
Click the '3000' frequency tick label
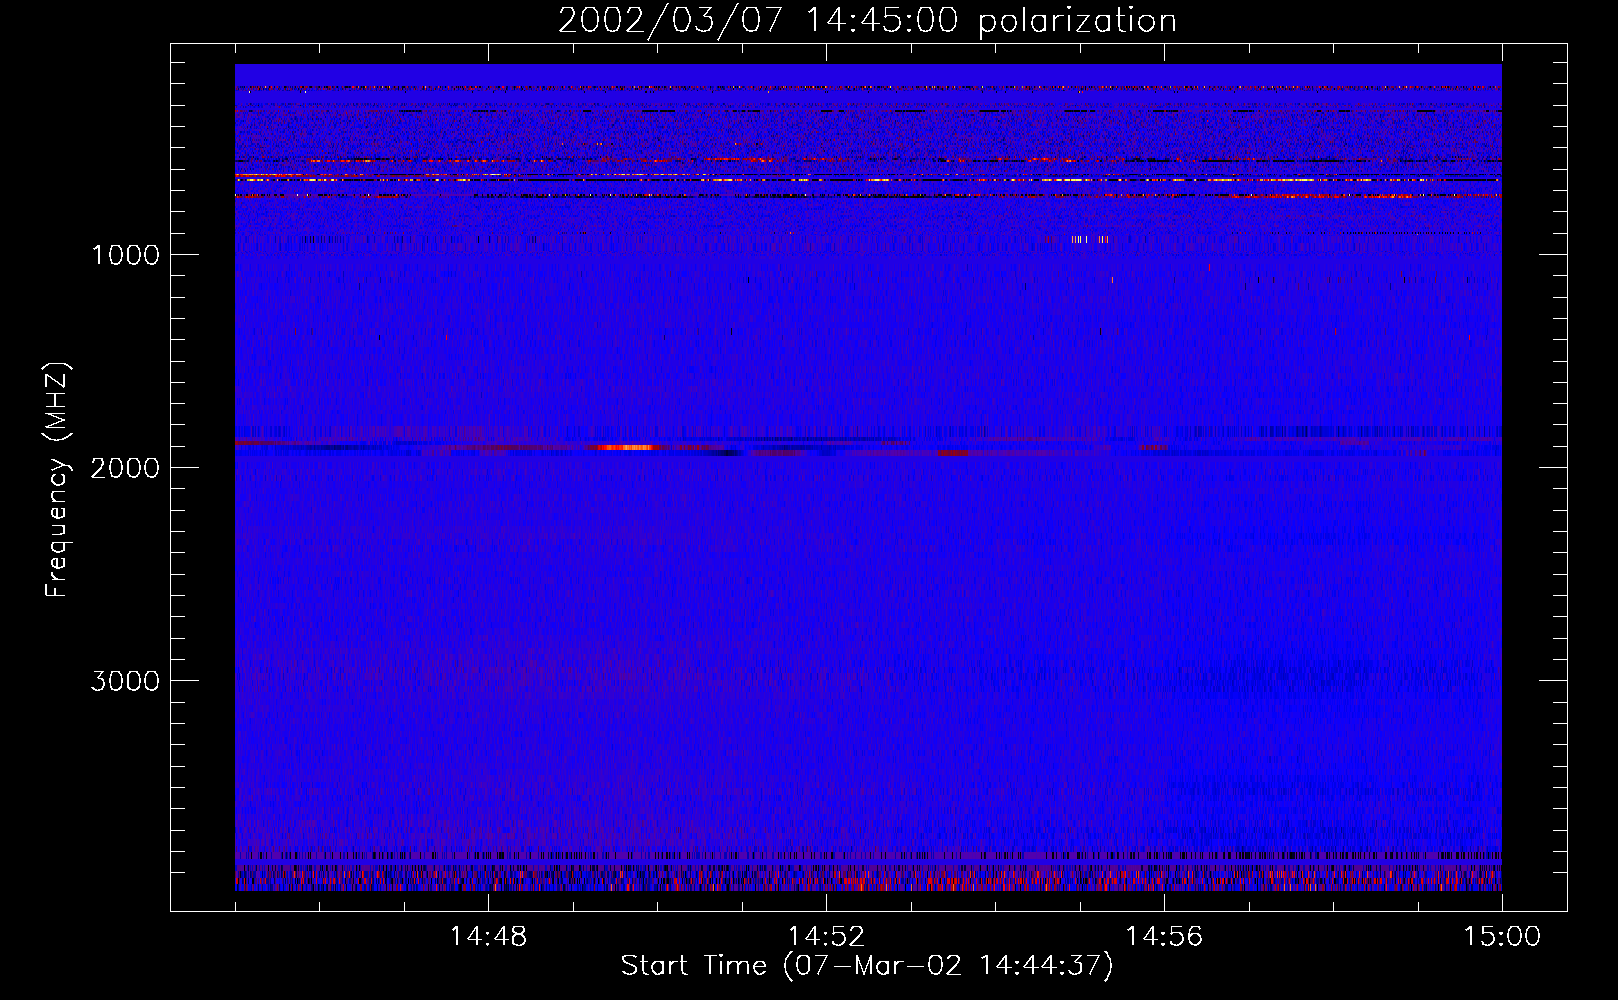click(125, 681)
